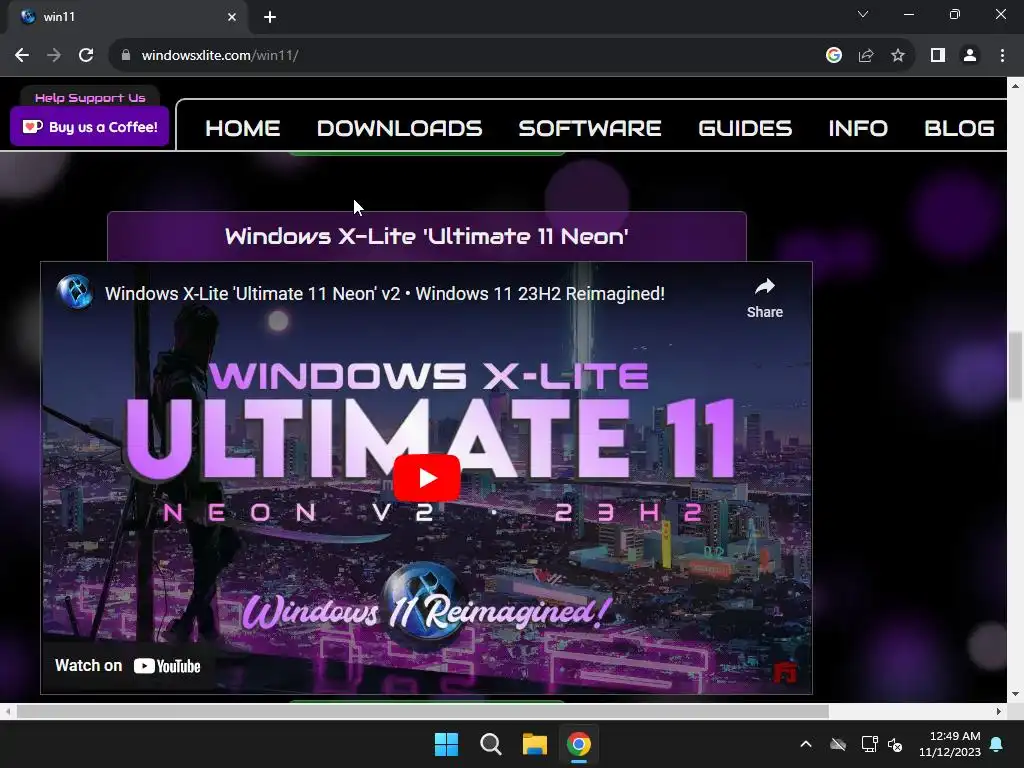Click Watch on YouTube
This screenshot has width=1024, height=768.
128,665
